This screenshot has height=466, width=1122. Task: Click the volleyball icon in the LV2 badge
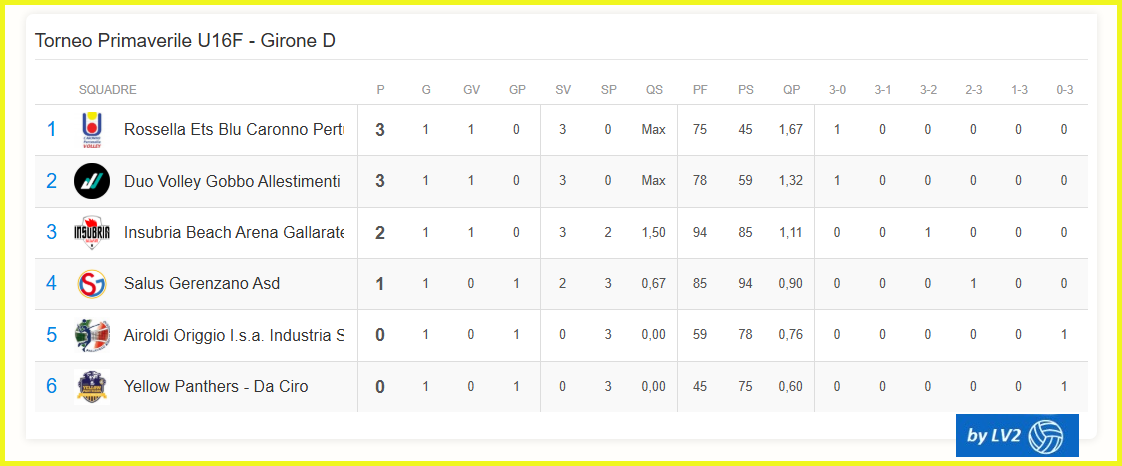[1046, 435]
